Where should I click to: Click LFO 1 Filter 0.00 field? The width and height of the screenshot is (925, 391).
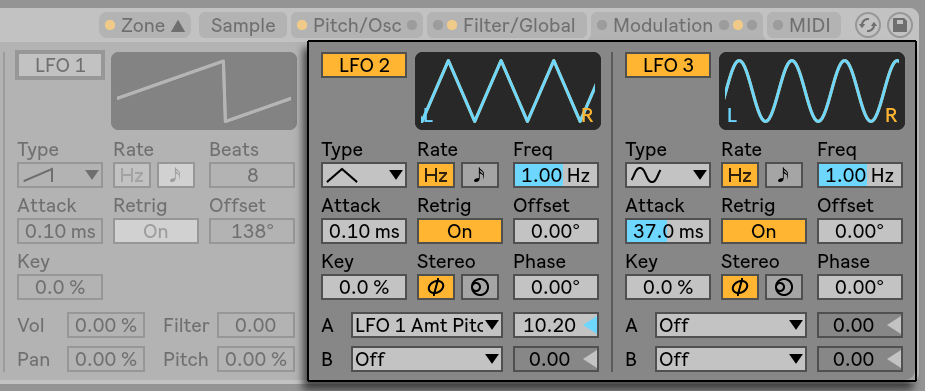pos(256,325)
